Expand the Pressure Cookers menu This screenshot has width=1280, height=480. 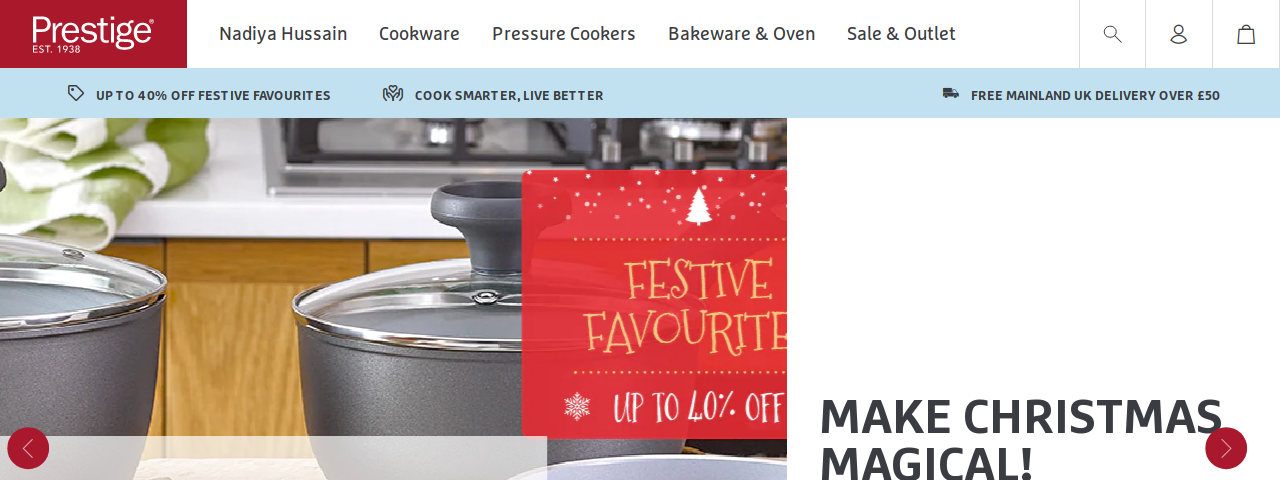pyautogui.click(x=564, y=34)
